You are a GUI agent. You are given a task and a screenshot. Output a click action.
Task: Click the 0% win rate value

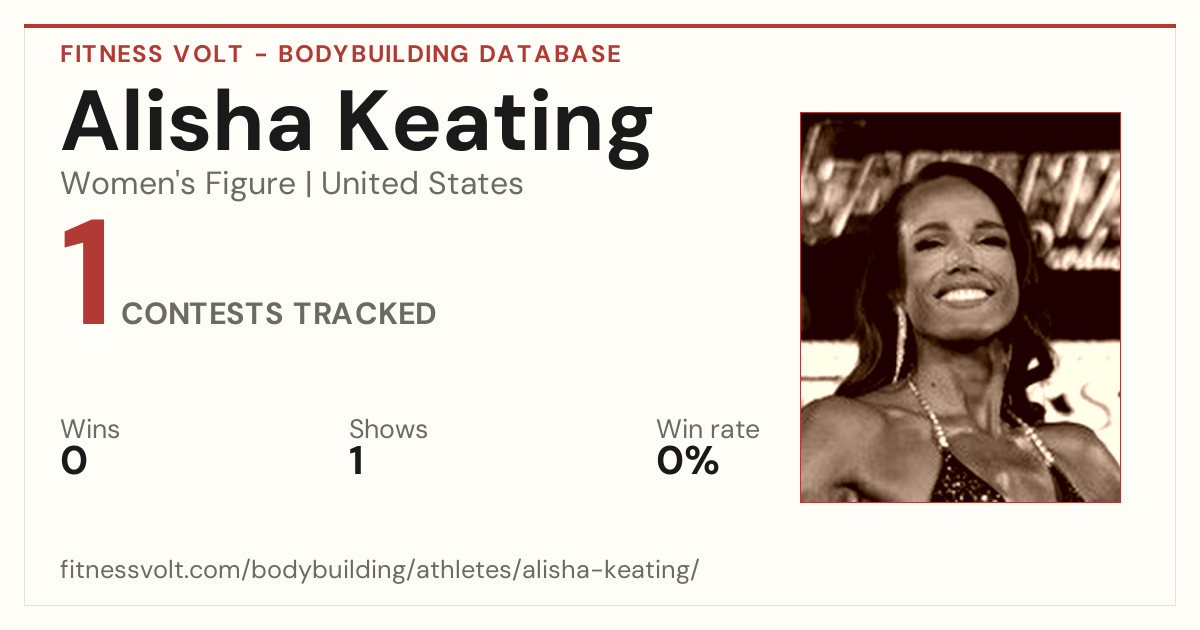688,462
